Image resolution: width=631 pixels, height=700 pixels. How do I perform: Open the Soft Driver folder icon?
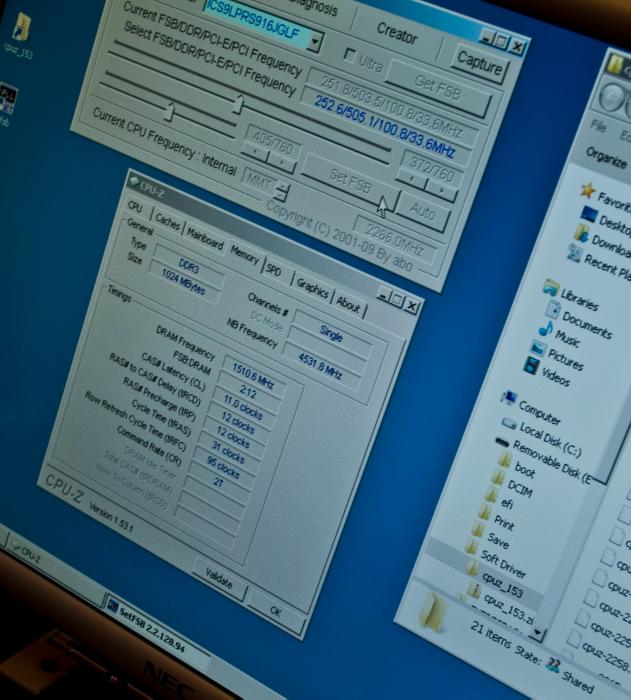pyautogui.click(x=470, y=547)
